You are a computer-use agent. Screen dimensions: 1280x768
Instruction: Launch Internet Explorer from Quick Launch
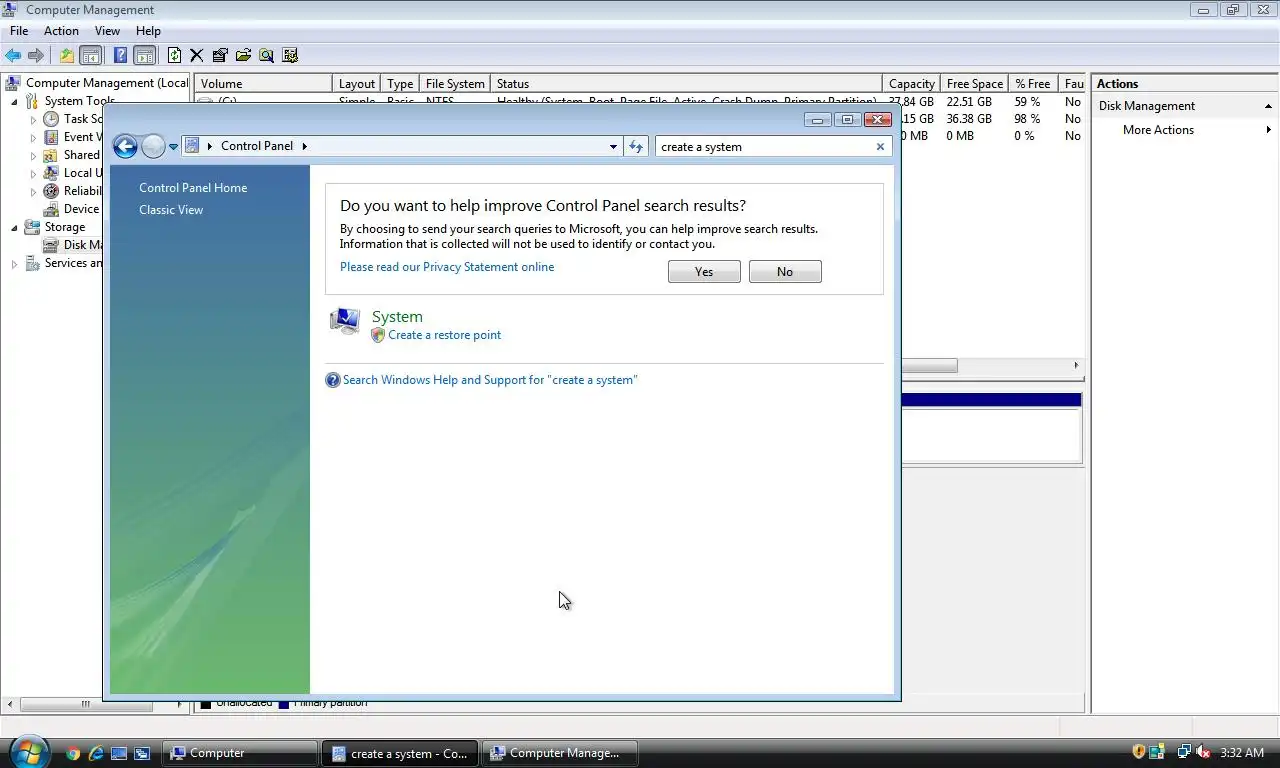(96, 753)
